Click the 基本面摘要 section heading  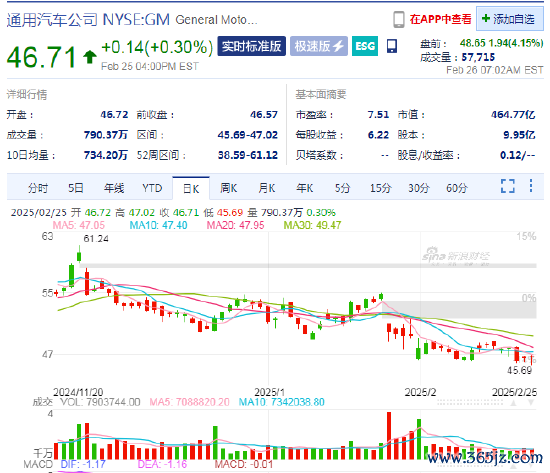pos(321,94)
